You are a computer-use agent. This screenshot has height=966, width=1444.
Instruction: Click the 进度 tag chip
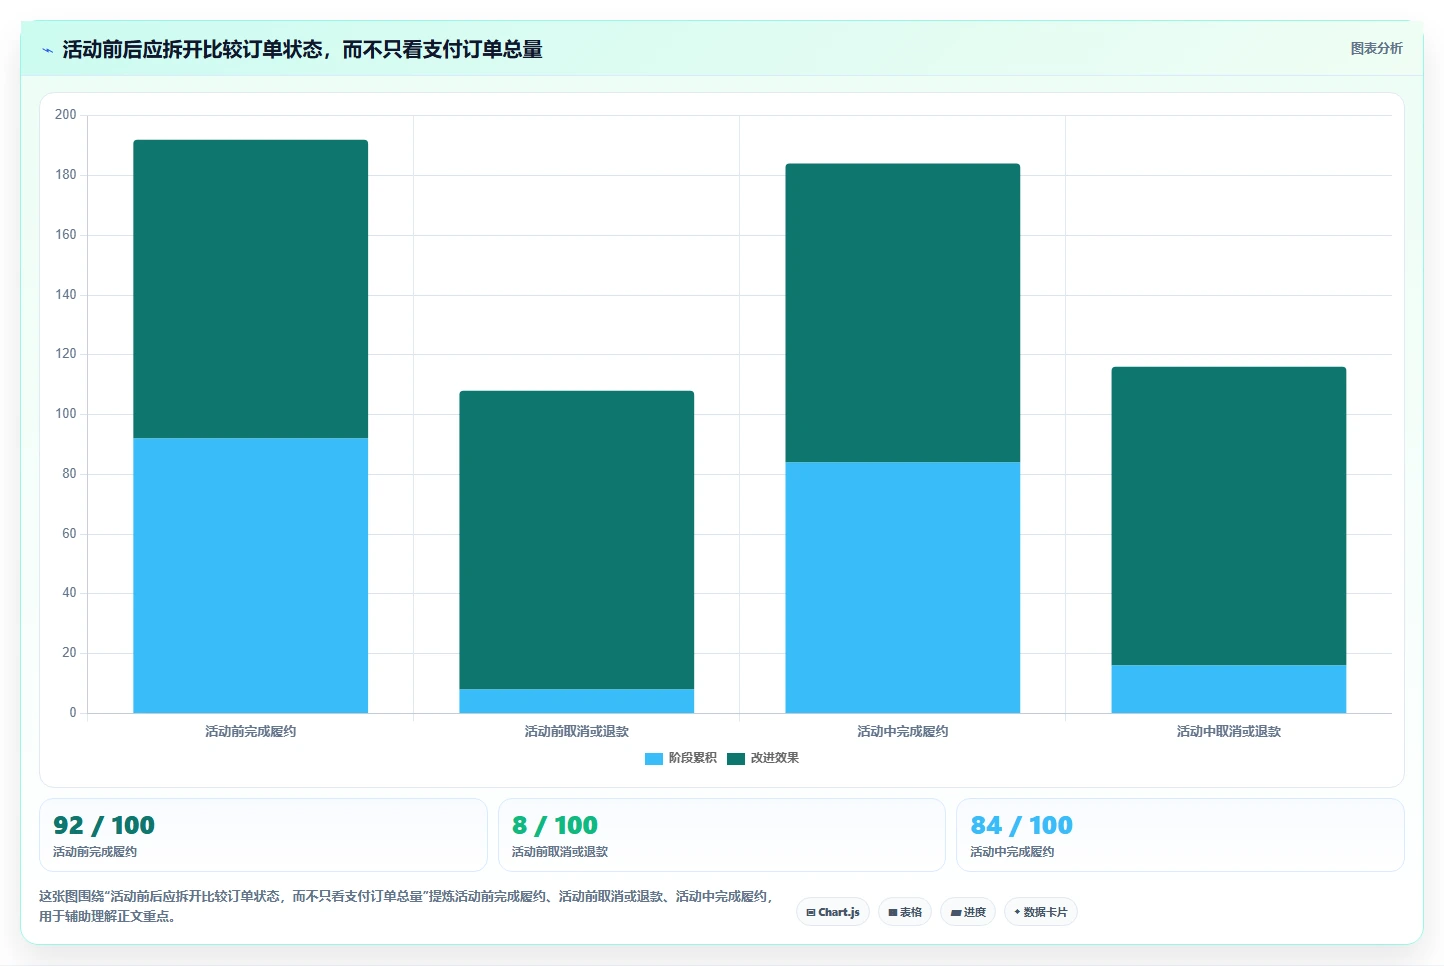(x=968, y=912)
